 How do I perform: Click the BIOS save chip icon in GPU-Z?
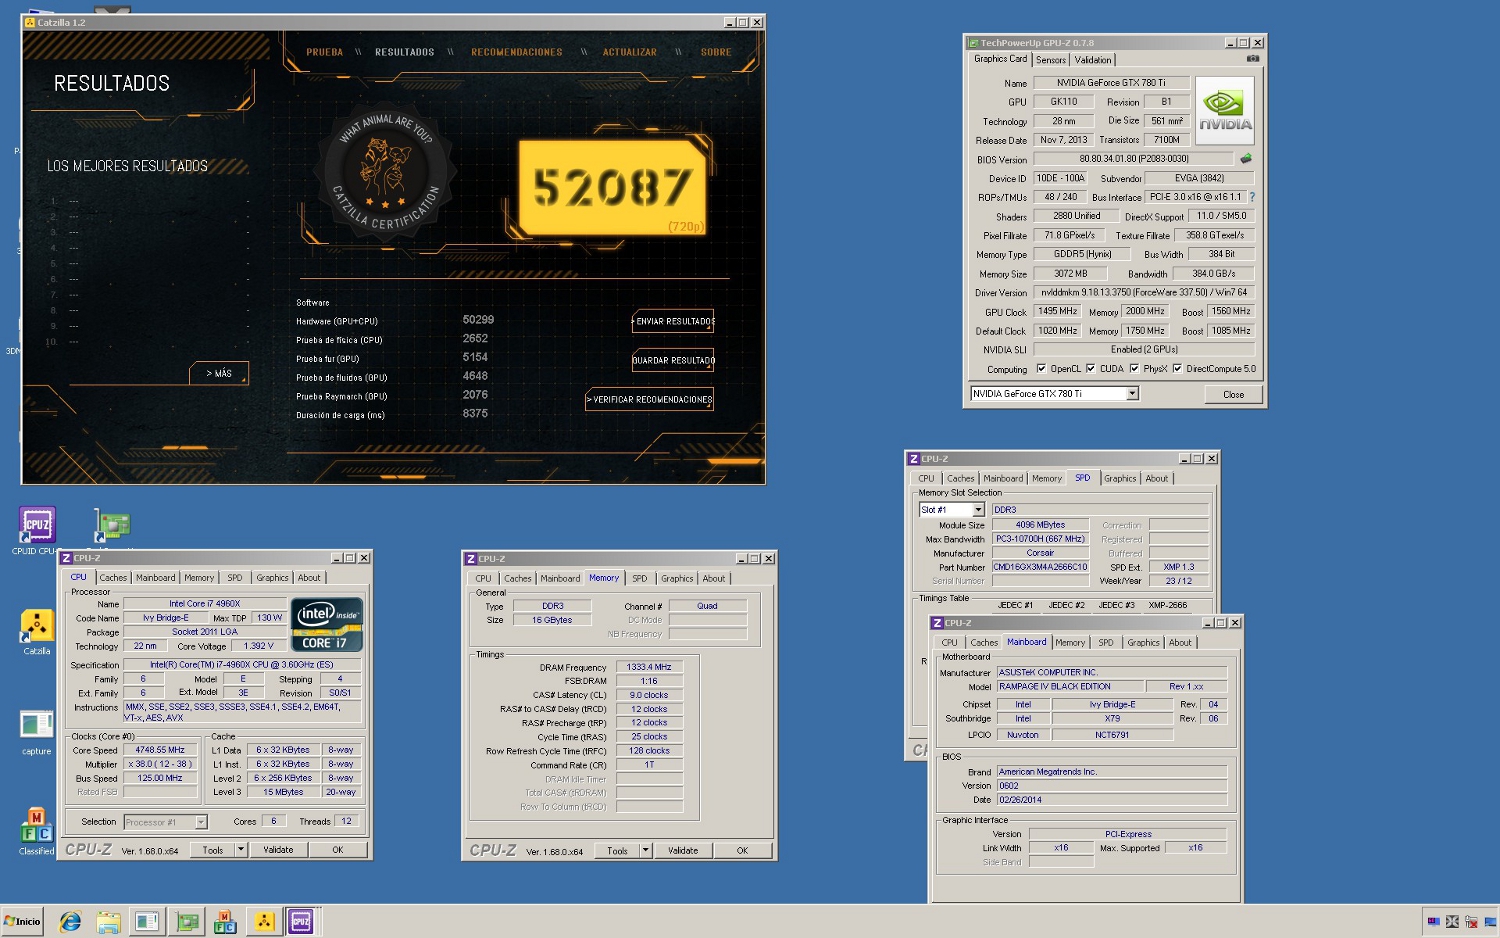click(x=1246, y=159)
